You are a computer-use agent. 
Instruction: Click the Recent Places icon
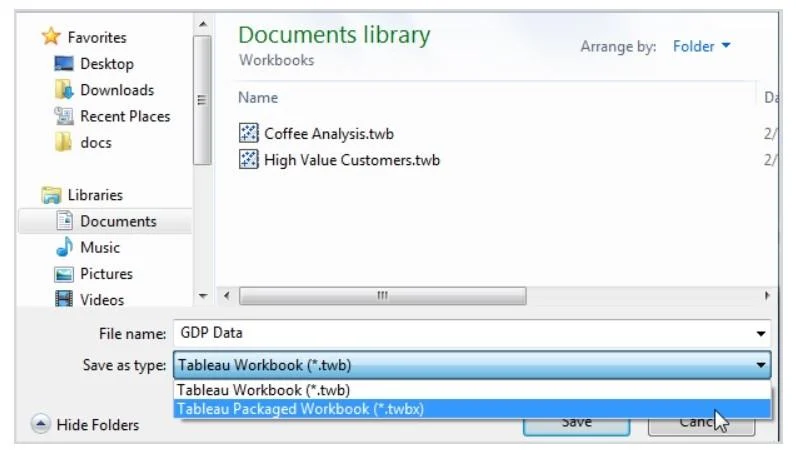tap(64, 116)
